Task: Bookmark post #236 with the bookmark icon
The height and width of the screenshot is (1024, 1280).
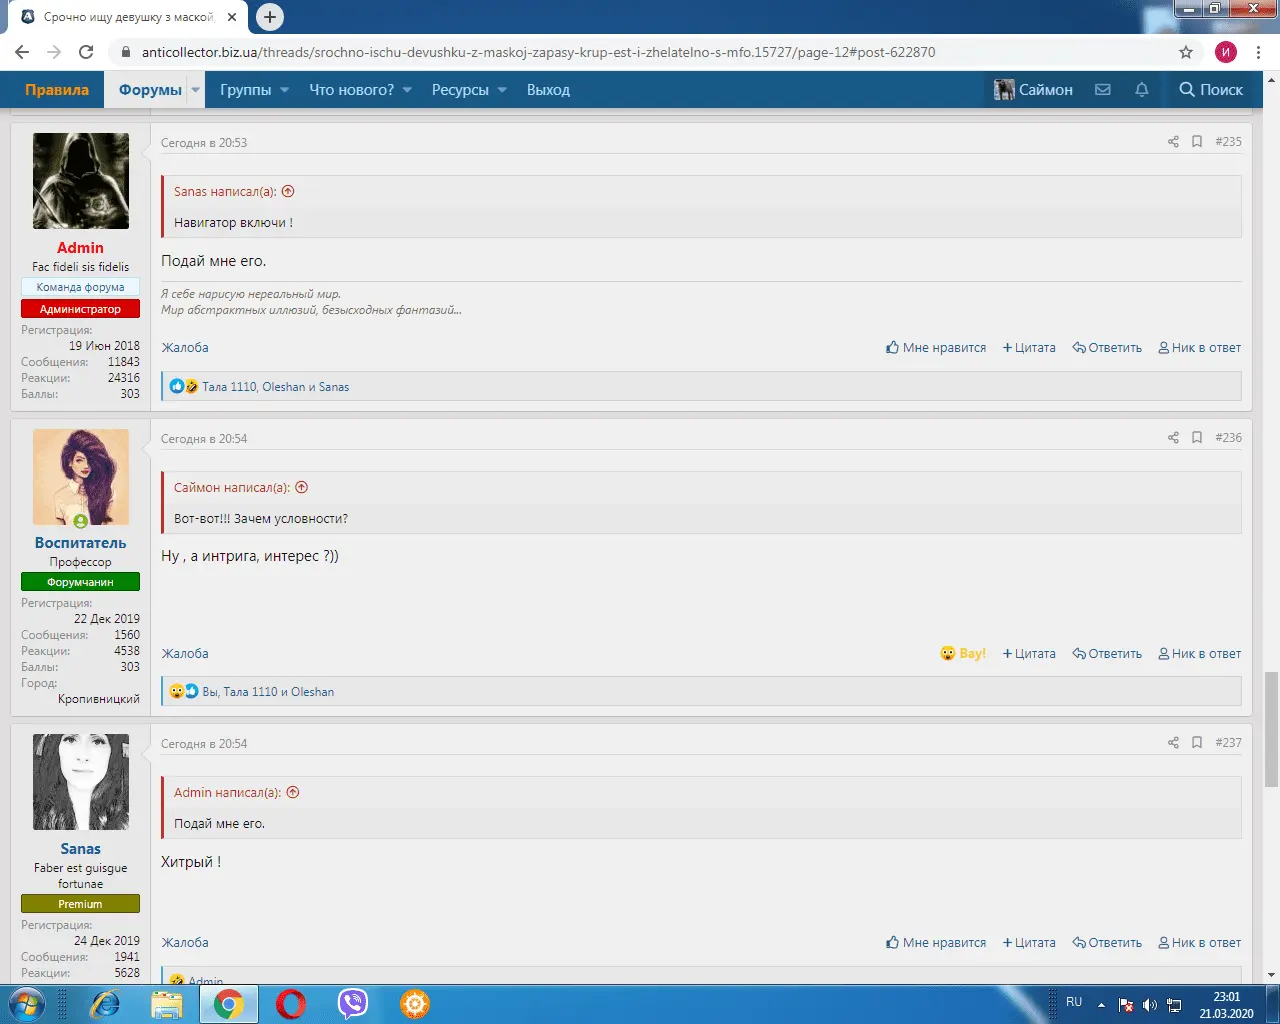Action: click(x=1197, y=438)
